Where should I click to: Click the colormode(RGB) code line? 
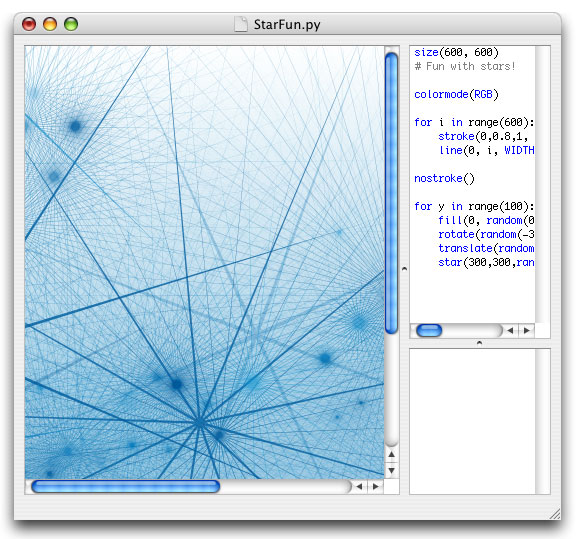point(456,95)
